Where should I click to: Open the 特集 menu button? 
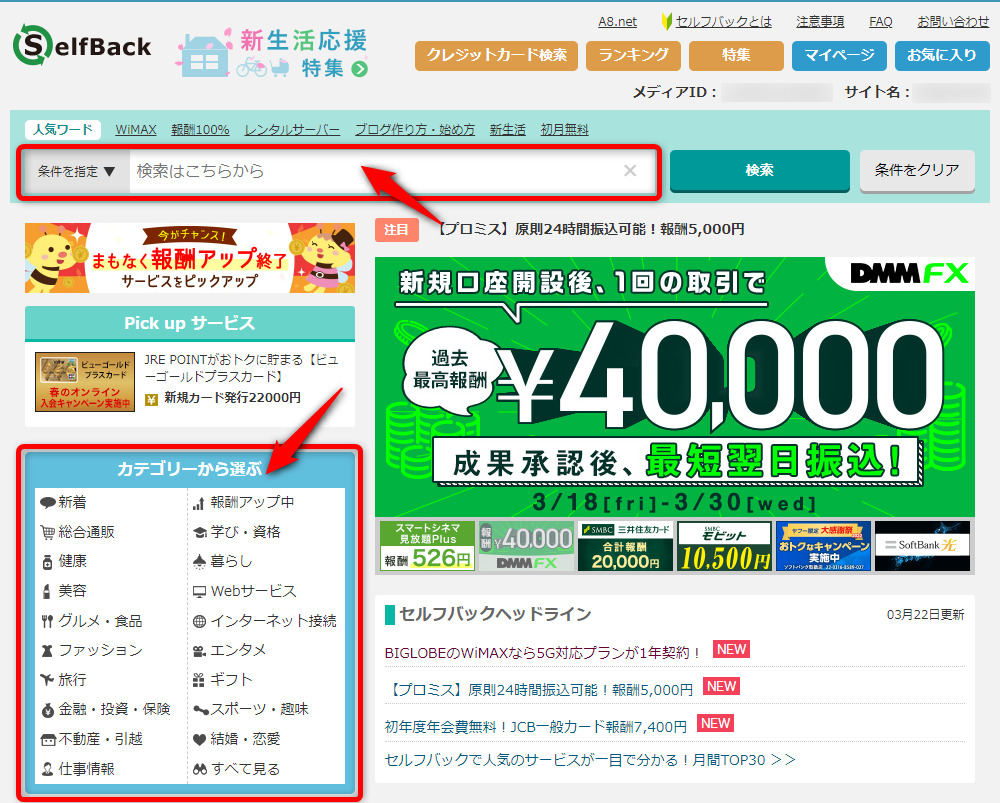(736, 55)
